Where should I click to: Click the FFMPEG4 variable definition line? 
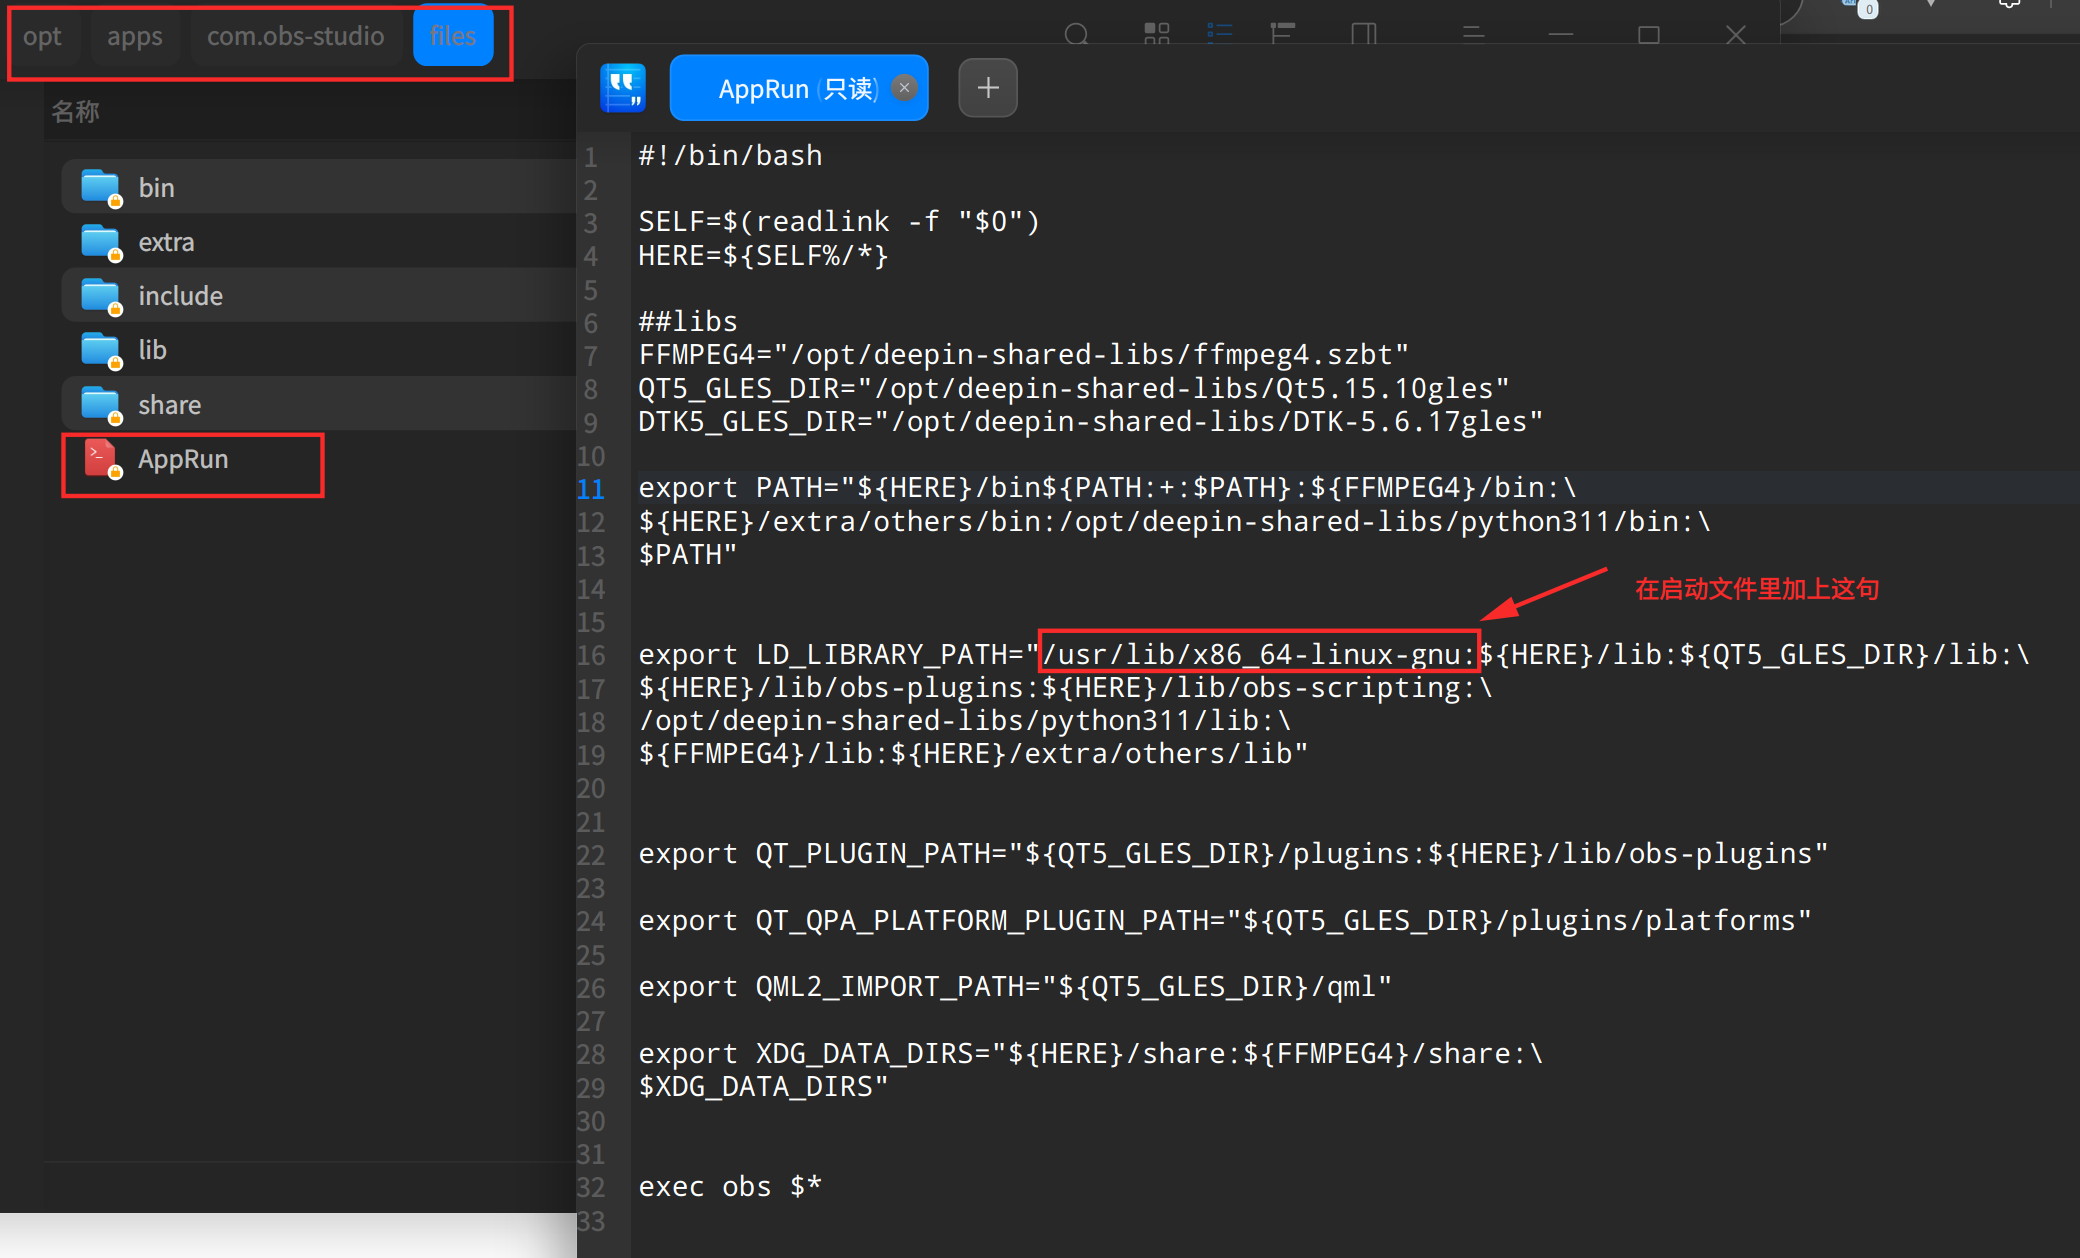[x=1023, y=355]
